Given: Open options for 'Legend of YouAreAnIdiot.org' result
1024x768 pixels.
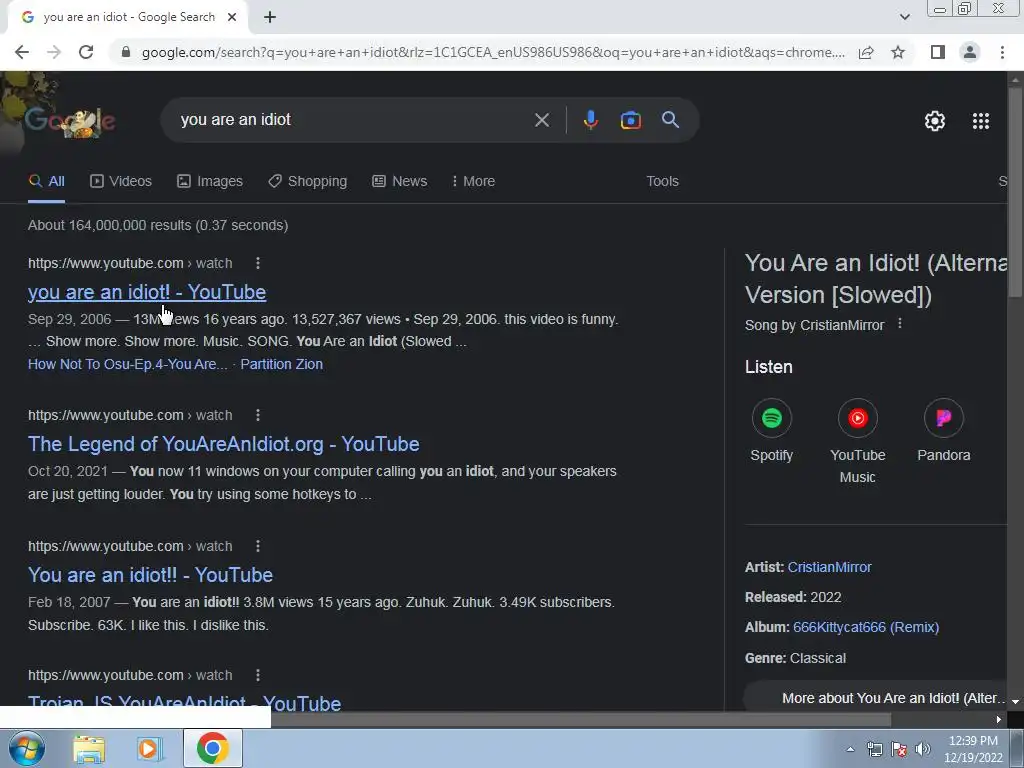Looking at the screenshot, I should 258,415.
